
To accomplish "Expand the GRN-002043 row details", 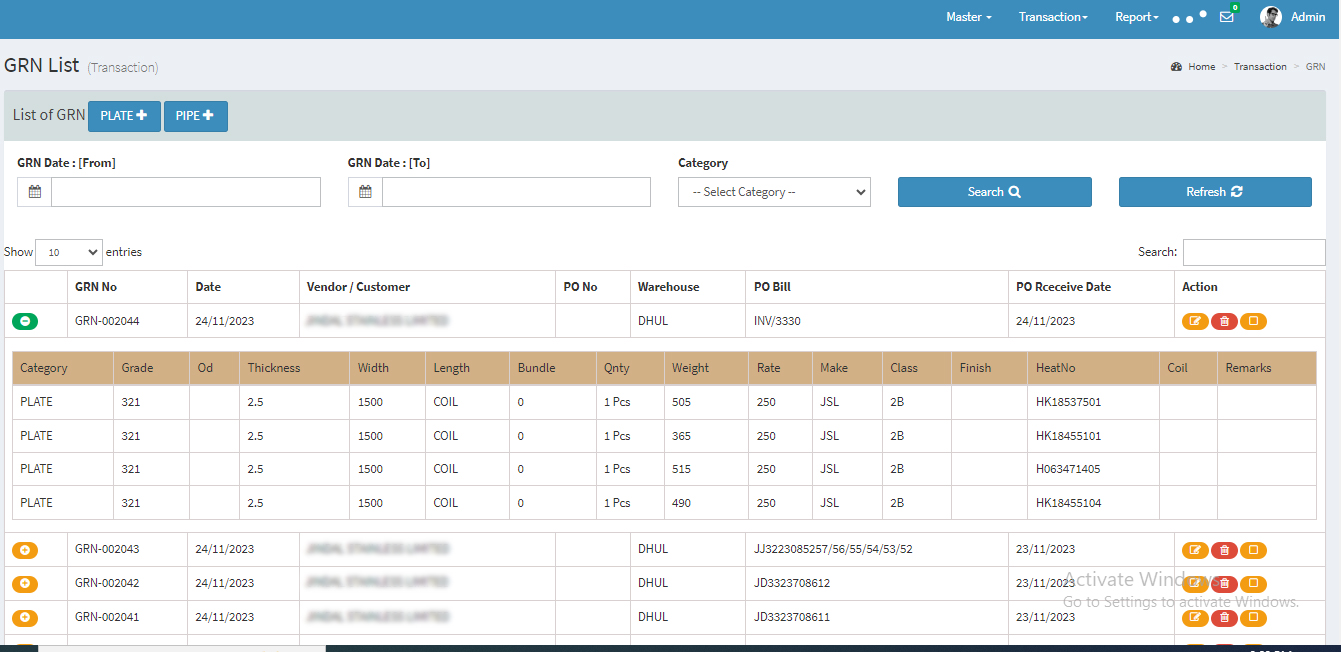I will click(x=25, y=550).
